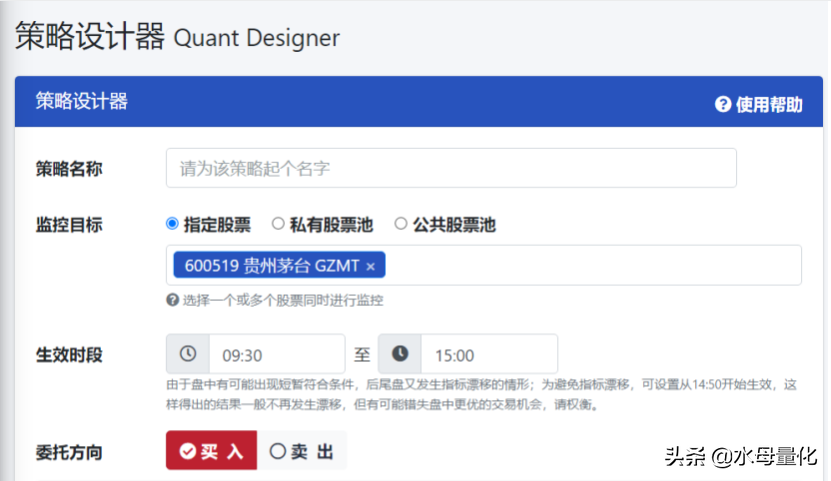Click the question mark icon beside 使用帮助

(x=723, y=104)
